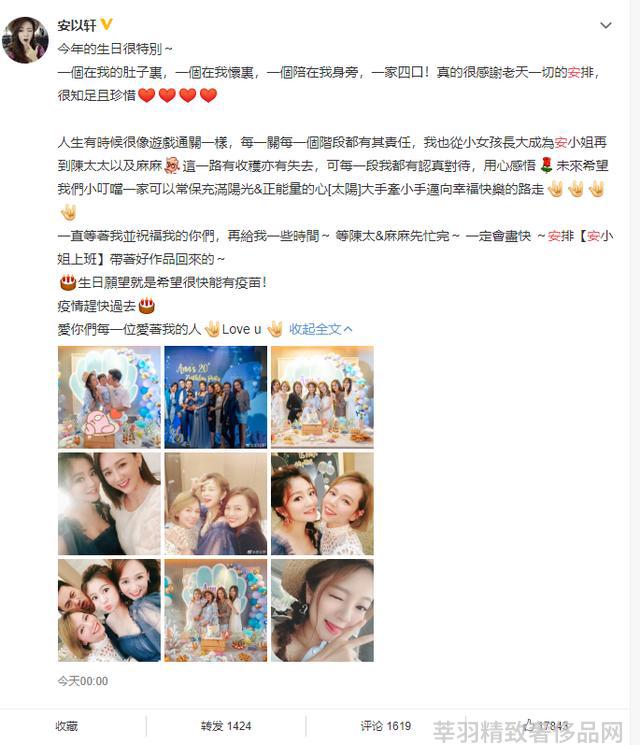640x745 pixels.
Task: Open the family photo with pink cartoon sticker
Action: [109, 397]
